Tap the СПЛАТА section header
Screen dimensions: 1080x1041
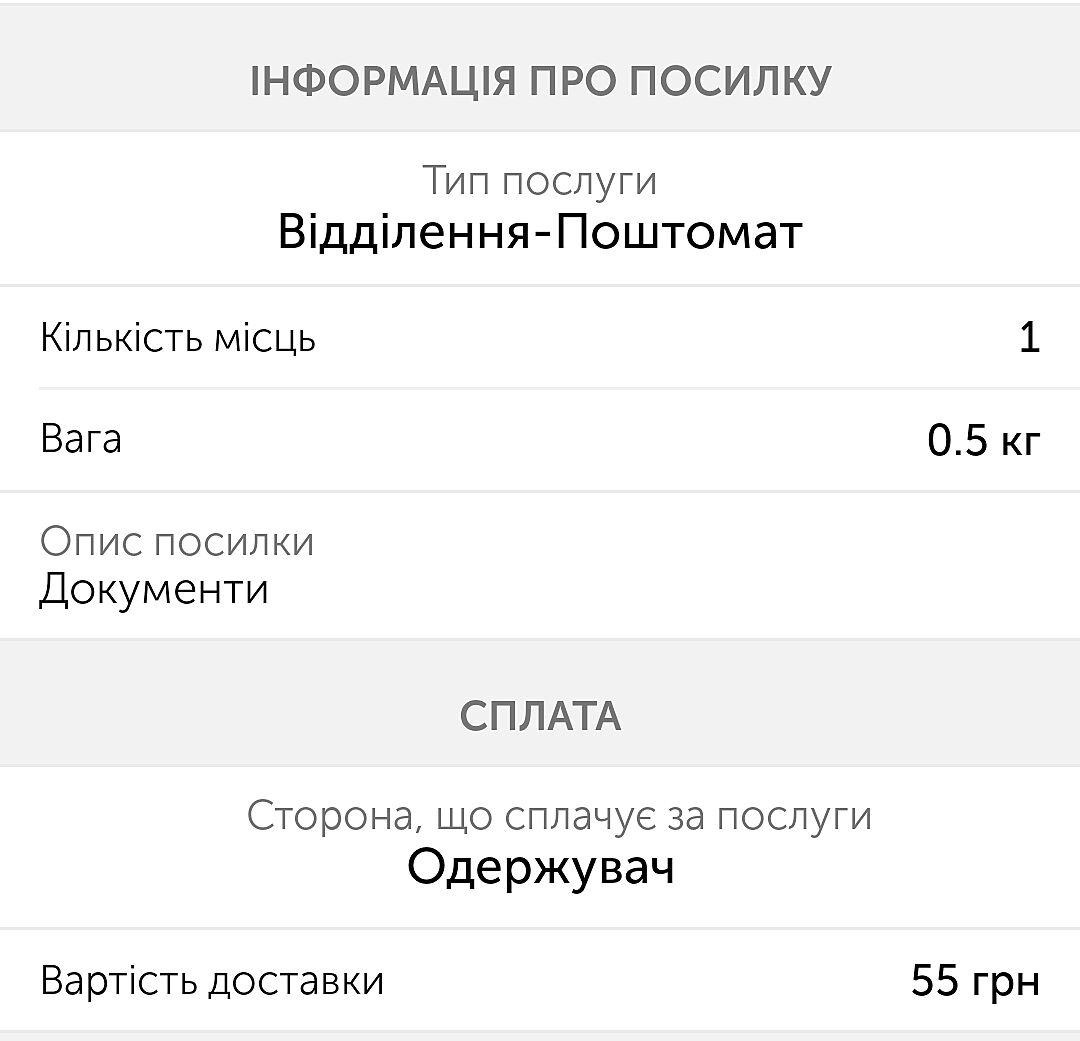pyautogui.click(x=540, y=716)
